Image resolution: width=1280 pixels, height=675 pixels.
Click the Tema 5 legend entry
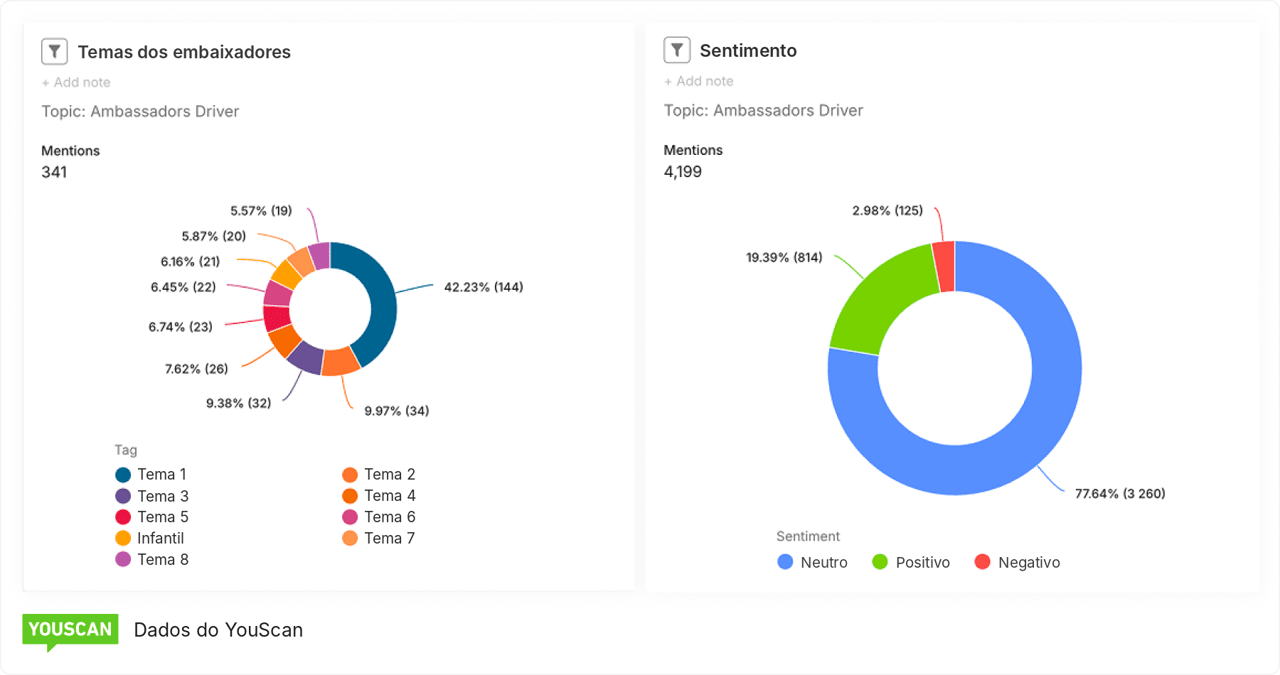(x=152, y=517)
